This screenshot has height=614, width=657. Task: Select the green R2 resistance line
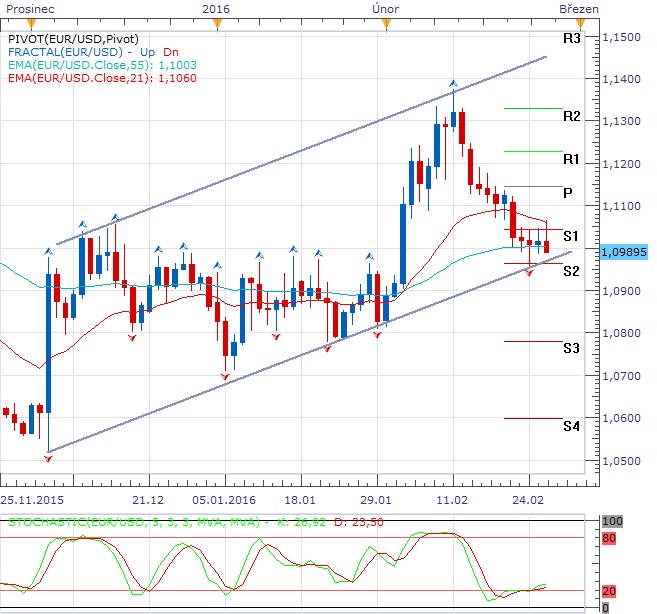[533, 108]
